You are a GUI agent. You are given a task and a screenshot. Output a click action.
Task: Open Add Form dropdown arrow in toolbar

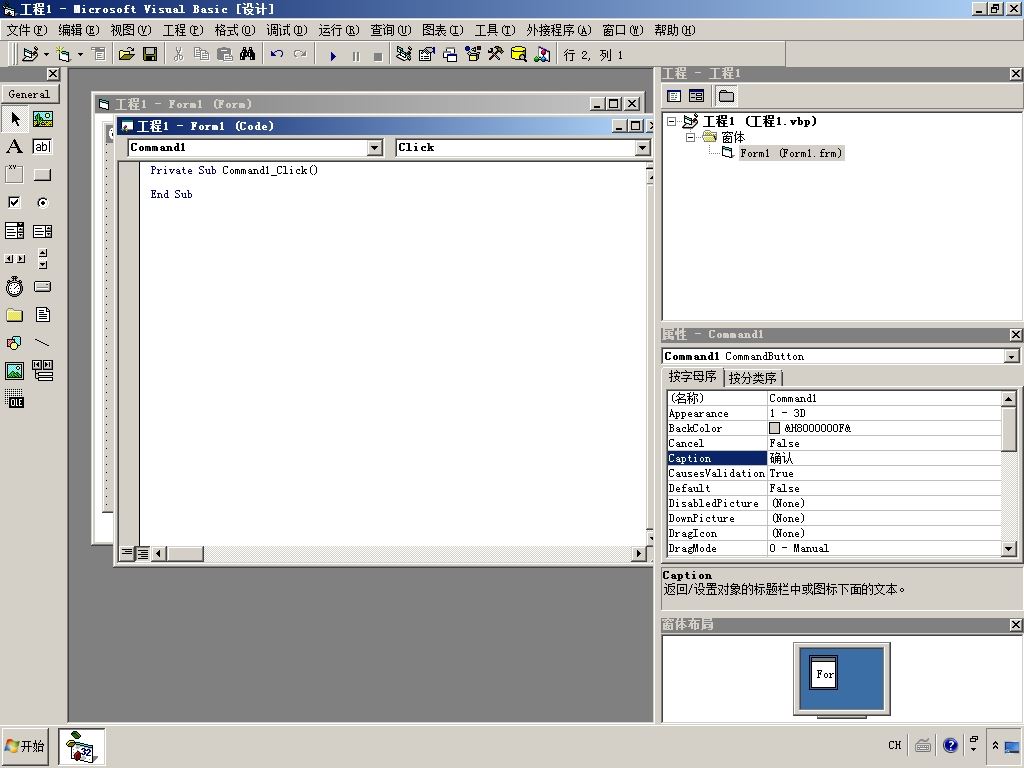click(x=80, y=54)
